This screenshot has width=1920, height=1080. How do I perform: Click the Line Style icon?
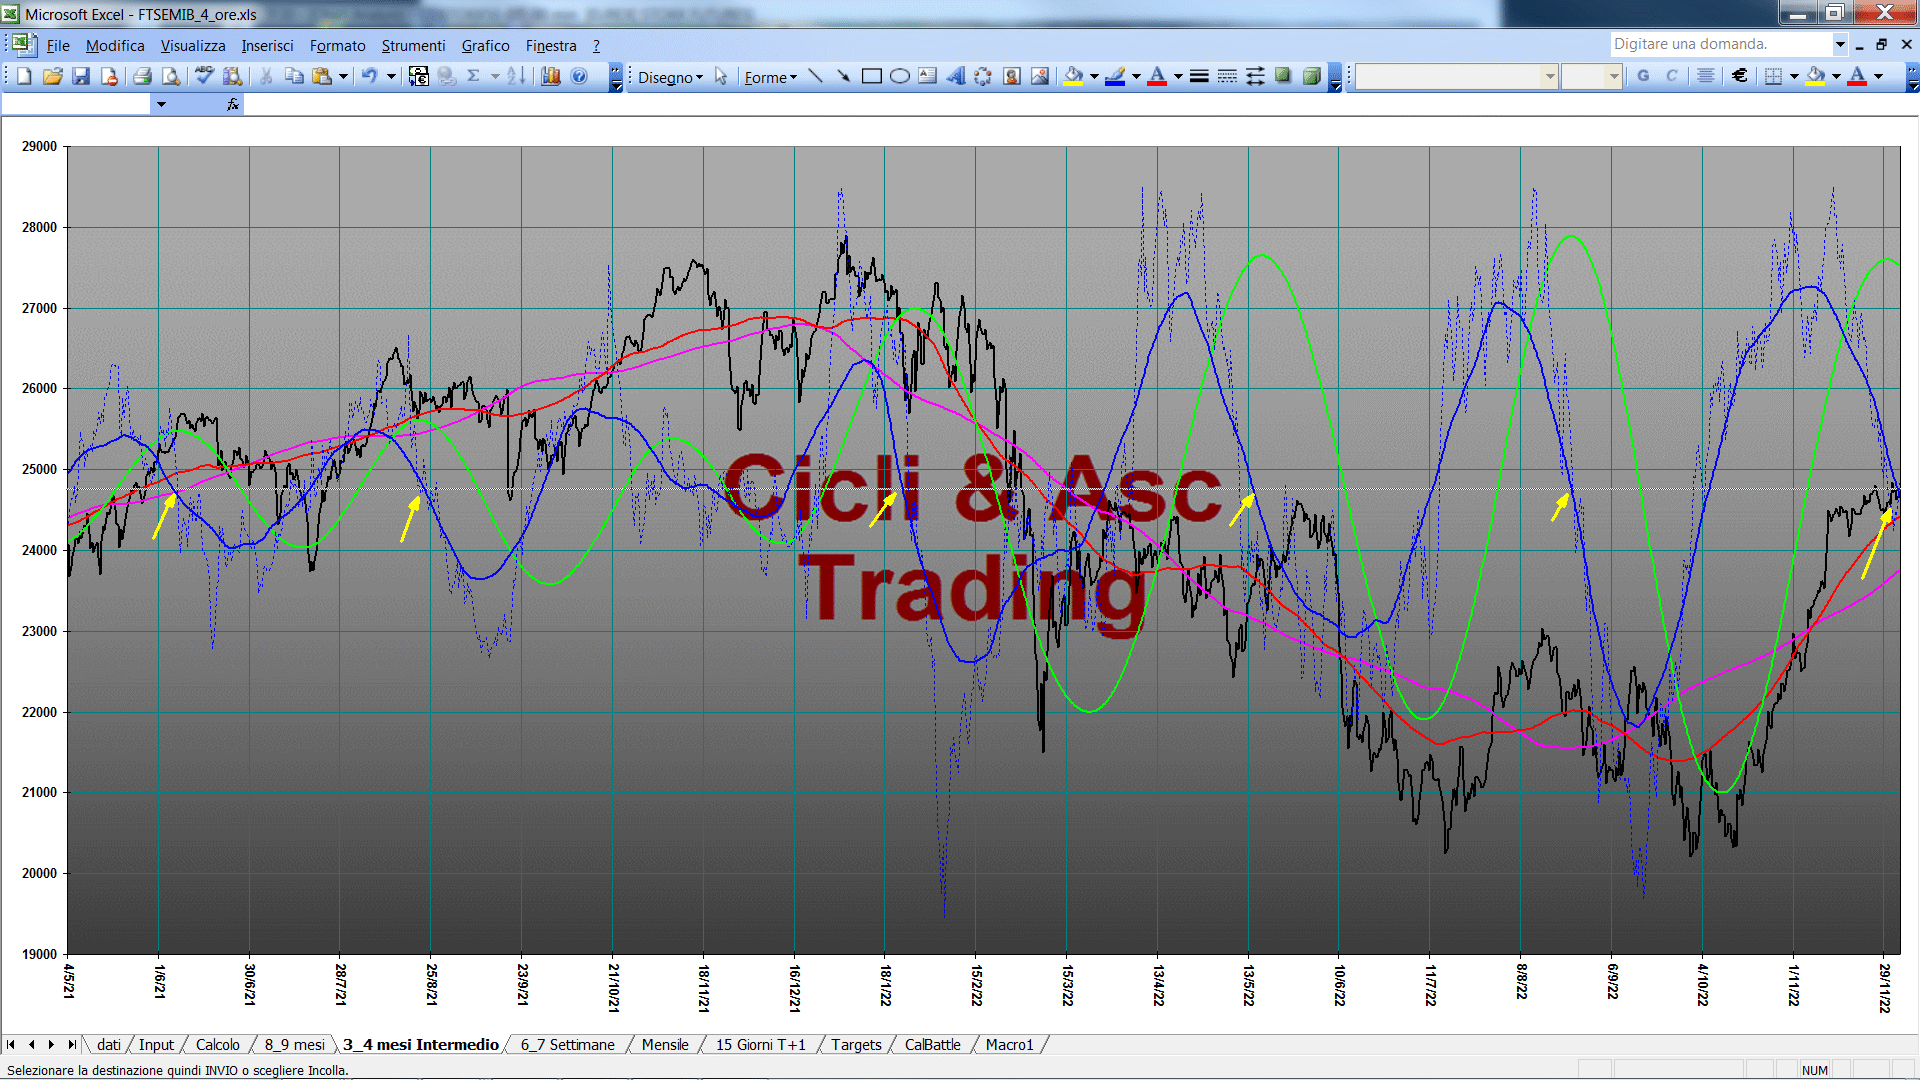coord(1199,76)
